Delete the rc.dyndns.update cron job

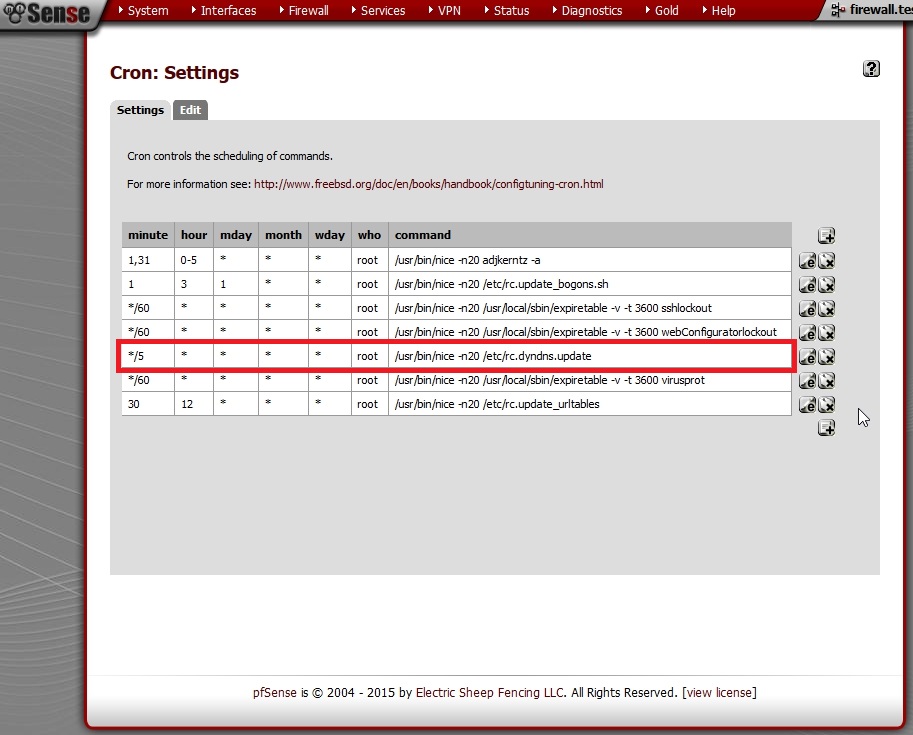coord(826,357)
